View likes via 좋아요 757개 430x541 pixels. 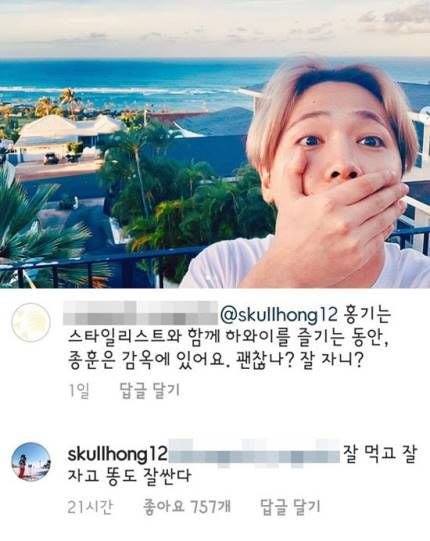pos(187,506)
